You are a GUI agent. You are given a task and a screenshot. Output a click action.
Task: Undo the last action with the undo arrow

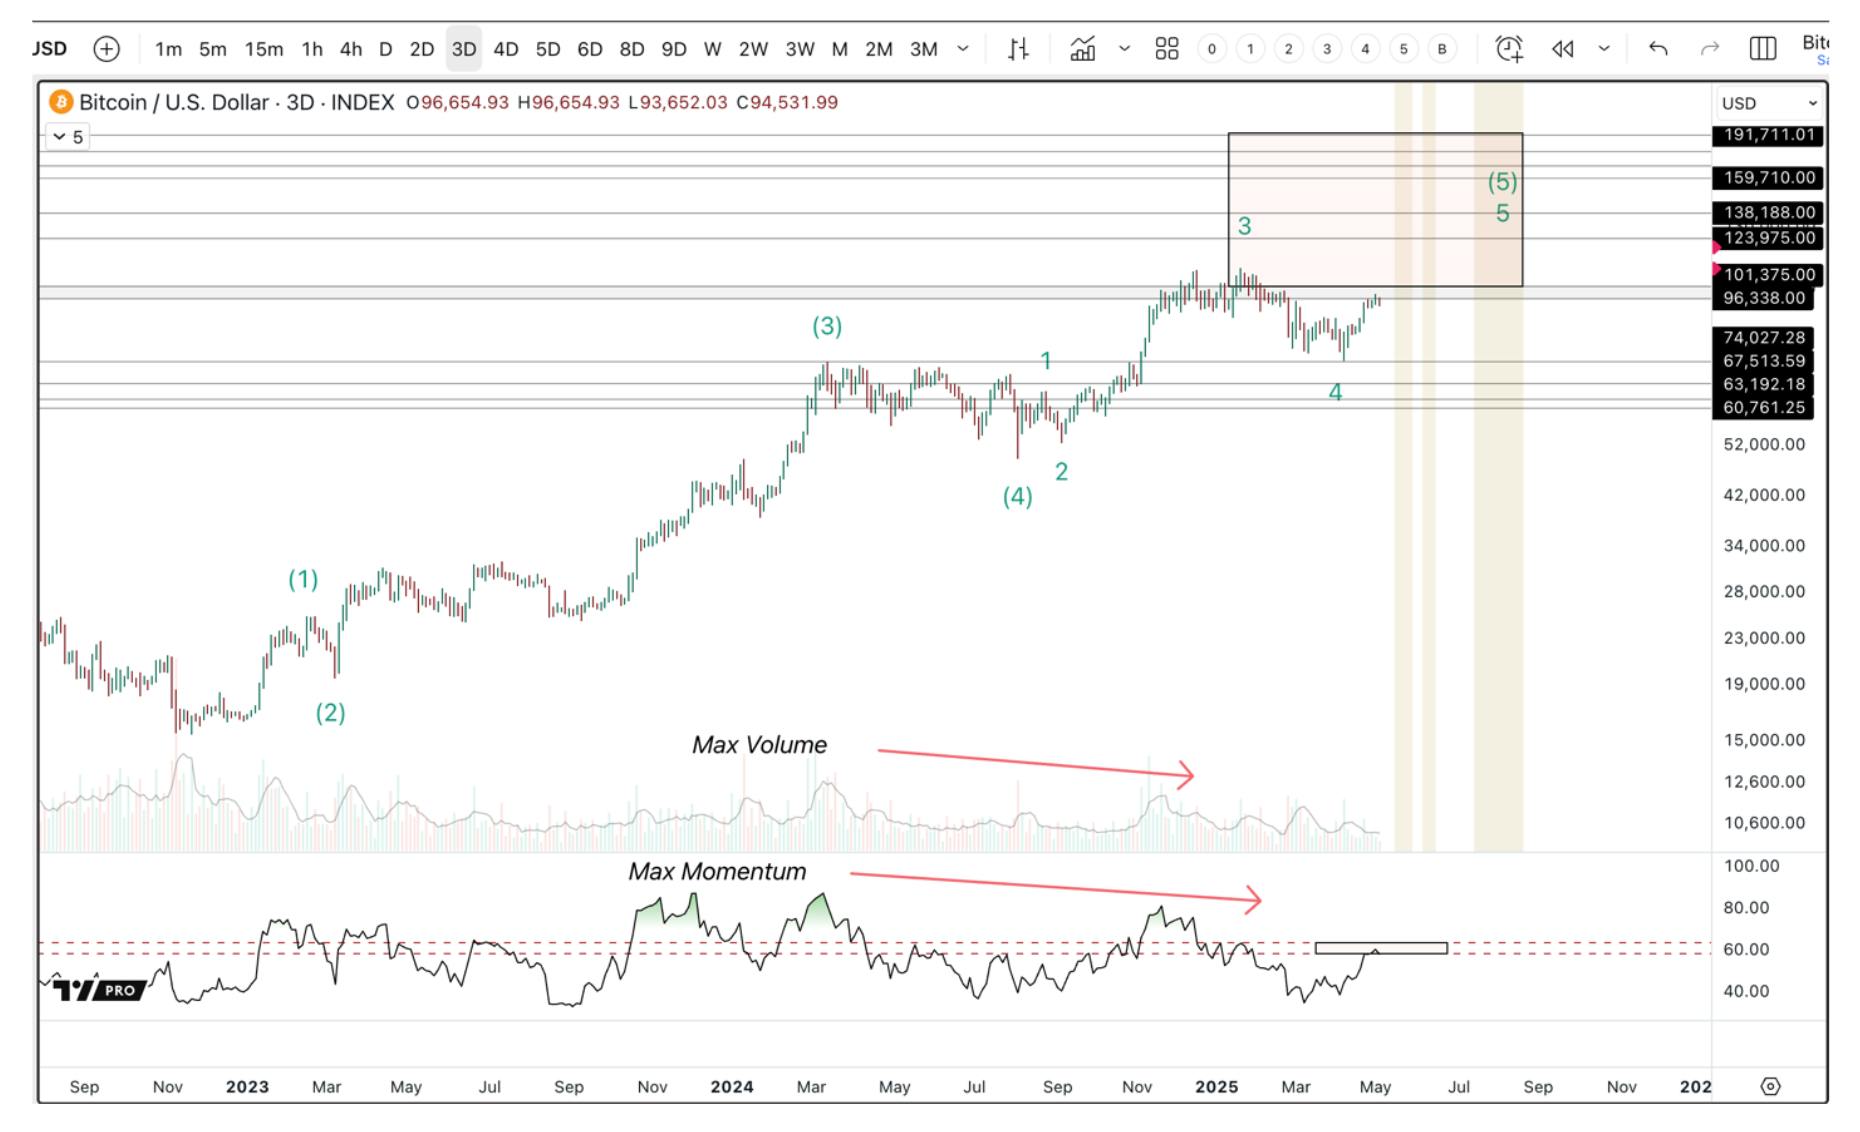point(1658,49)
